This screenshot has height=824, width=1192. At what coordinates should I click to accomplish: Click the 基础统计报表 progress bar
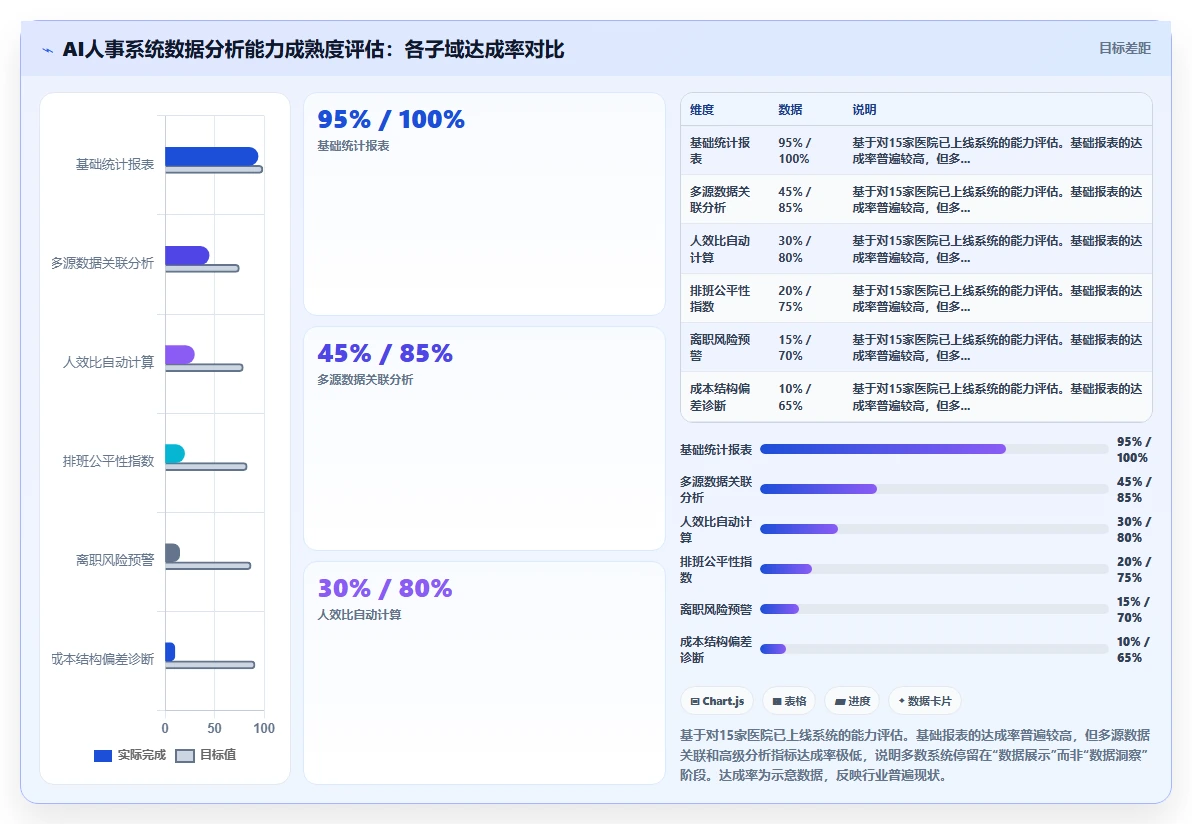pyautogui.click(x=934, y=449)
